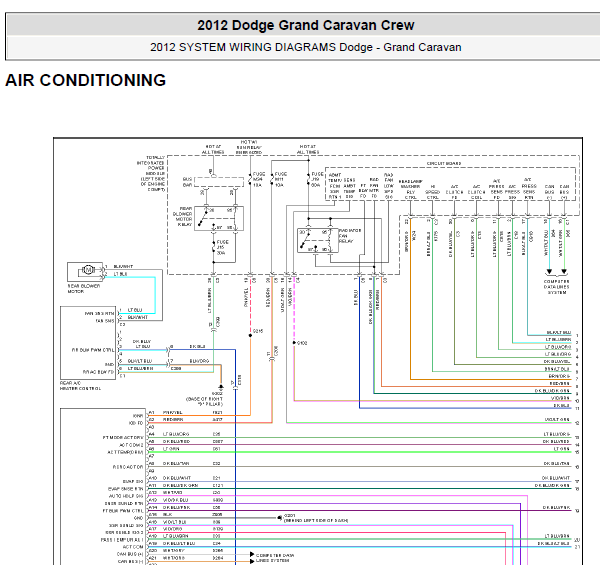This screenshot has height=565, width=600.
Task: Click the '2012 Dodge Grand Caravan Crew' title
Action: (x=305, y=25)
